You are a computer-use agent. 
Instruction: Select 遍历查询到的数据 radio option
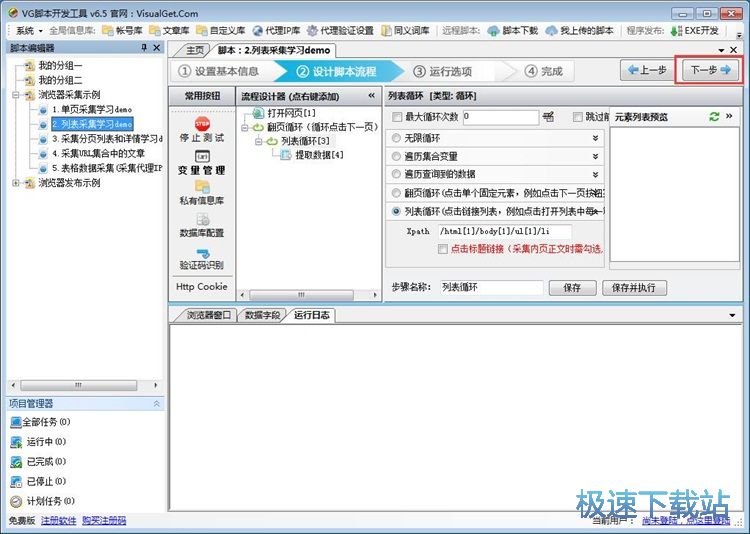[x=396, y=174]
